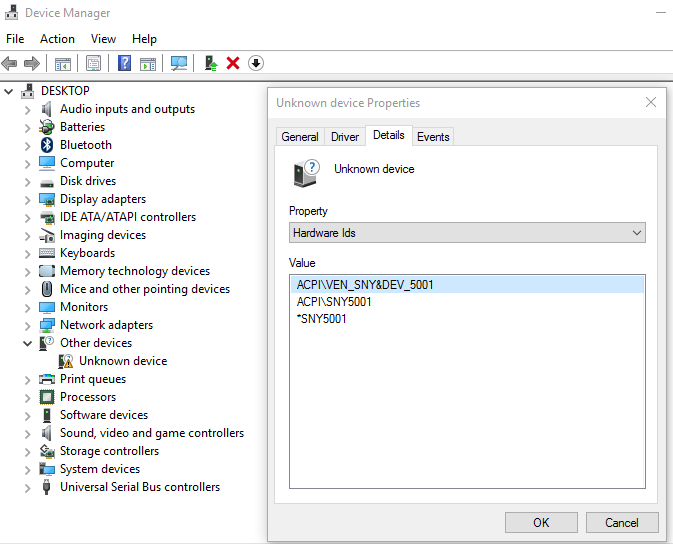Image resolution: width=673 pixels, height=544 pixels.
Task: Select Unknown device in the tree
Action: 123,361
